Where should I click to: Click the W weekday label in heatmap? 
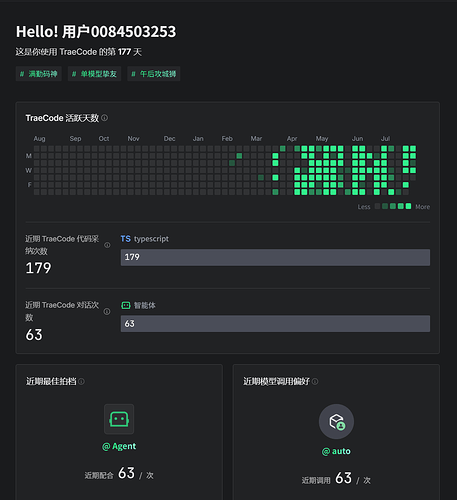pos(29,170)
